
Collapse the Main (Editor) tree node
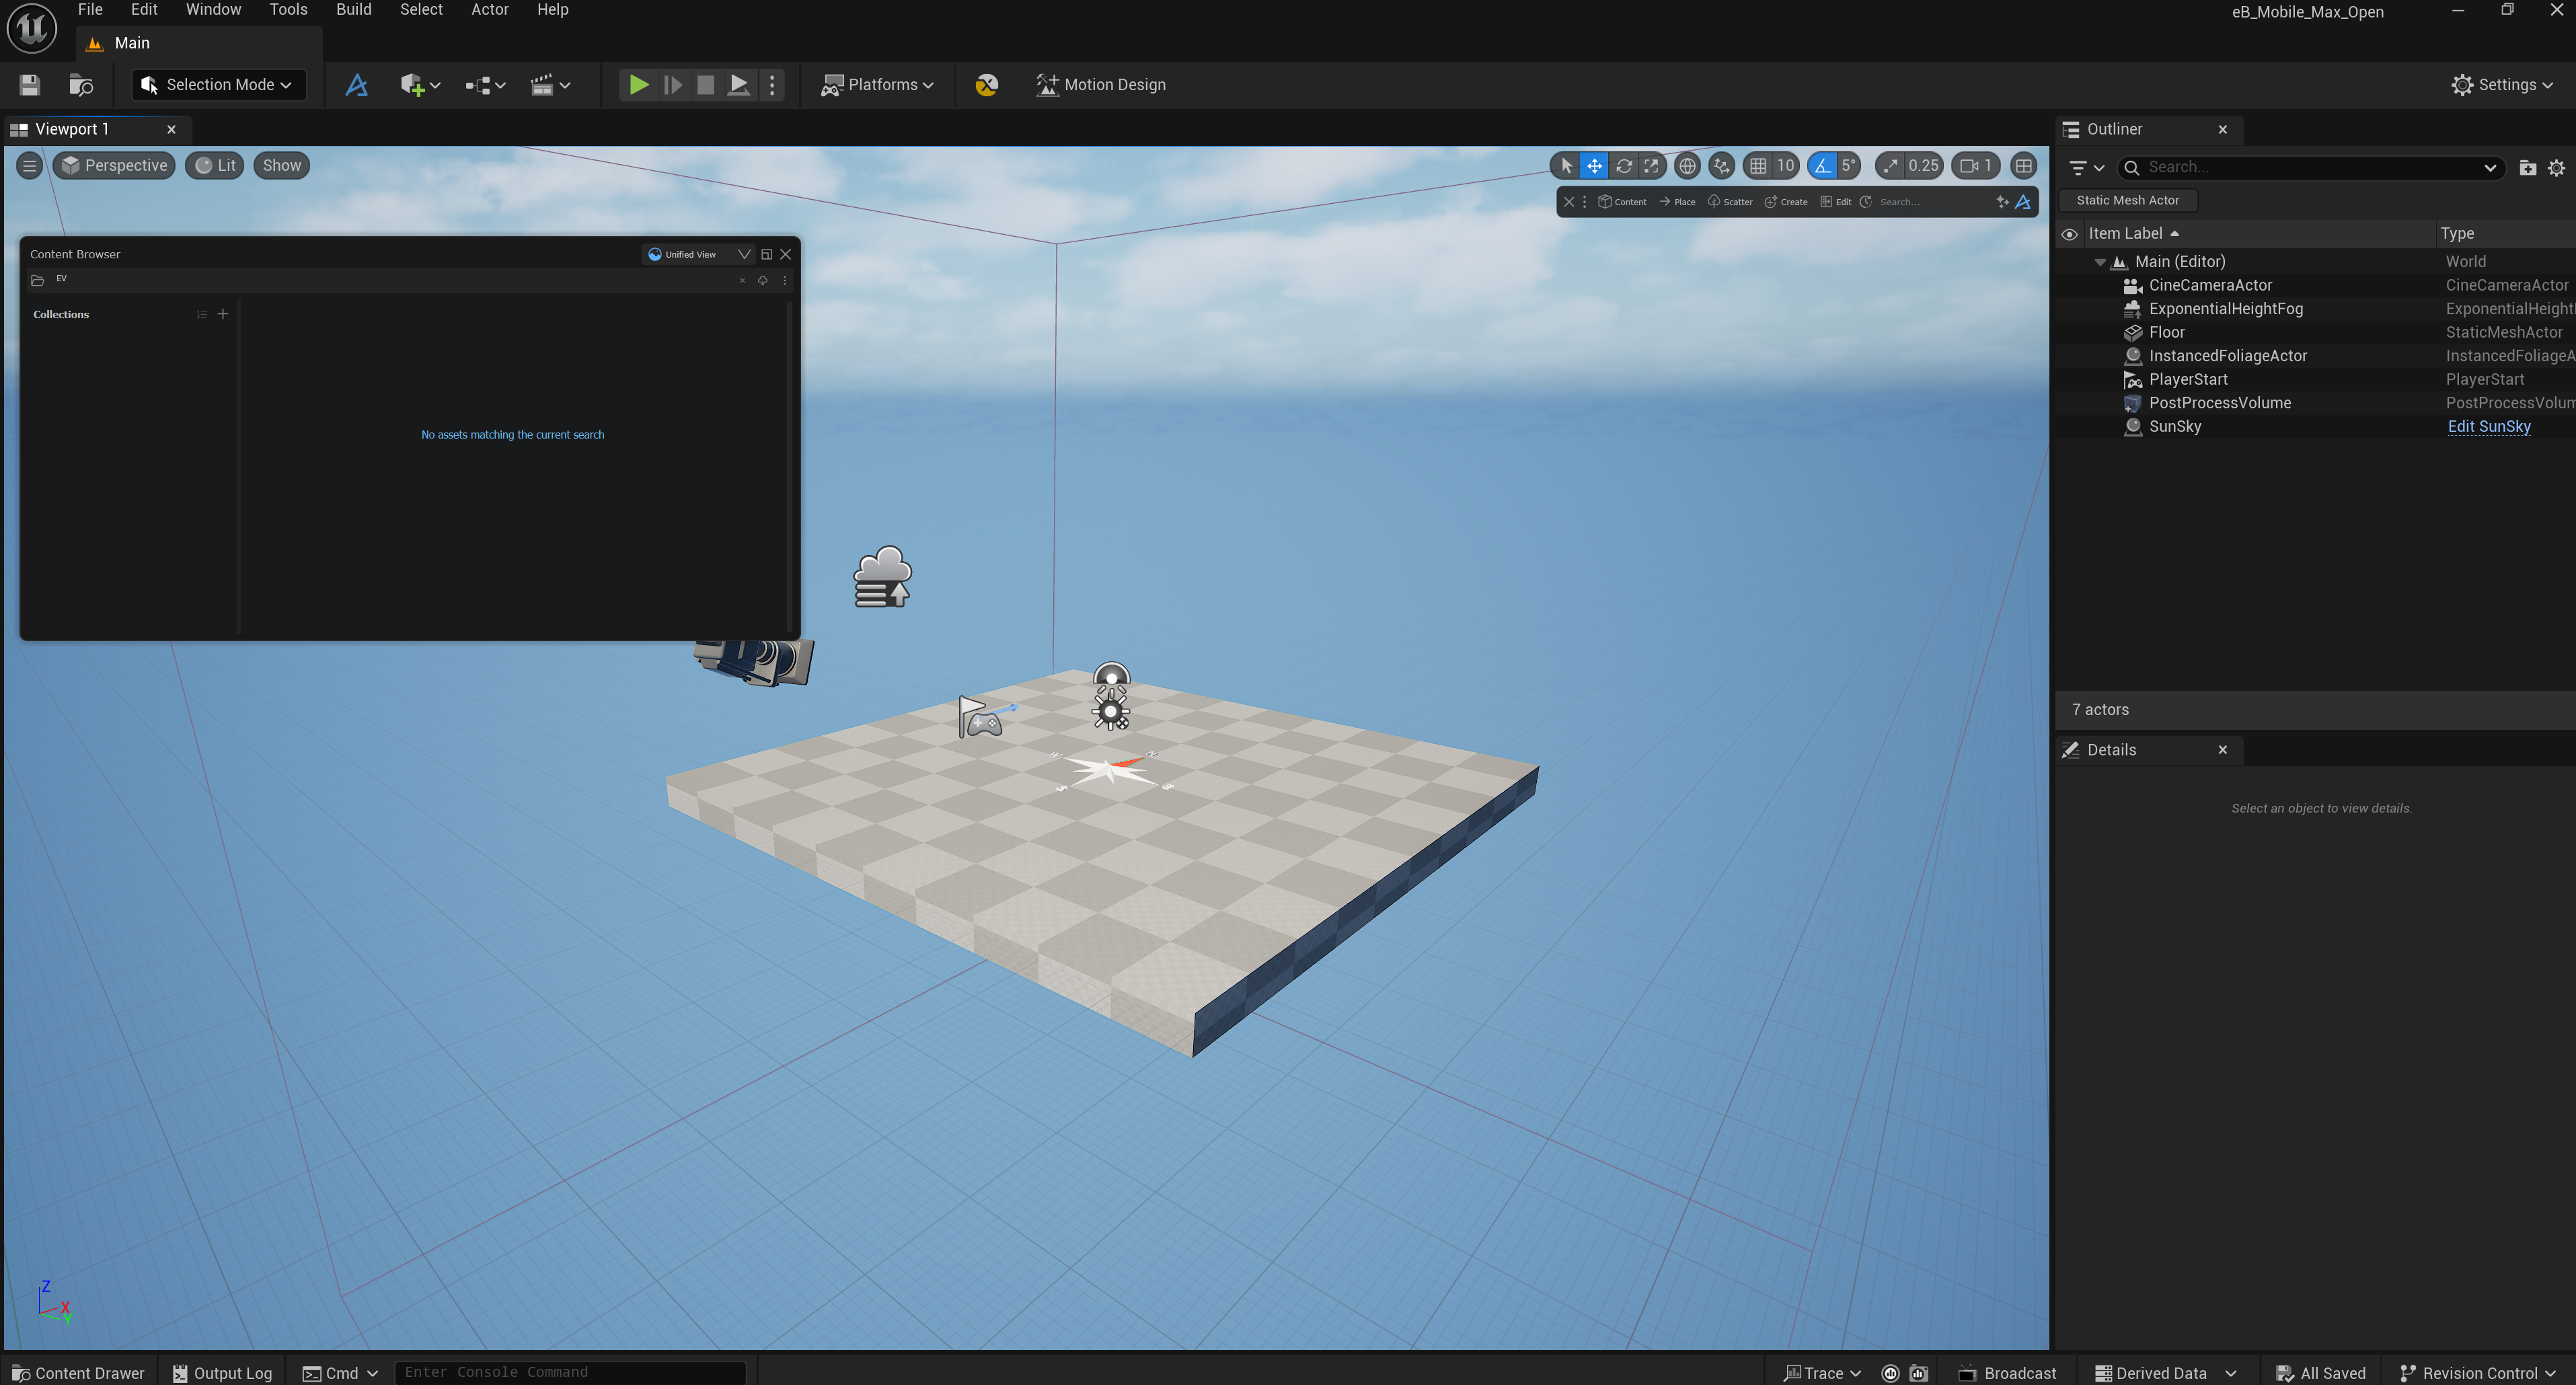(2100, 262)
